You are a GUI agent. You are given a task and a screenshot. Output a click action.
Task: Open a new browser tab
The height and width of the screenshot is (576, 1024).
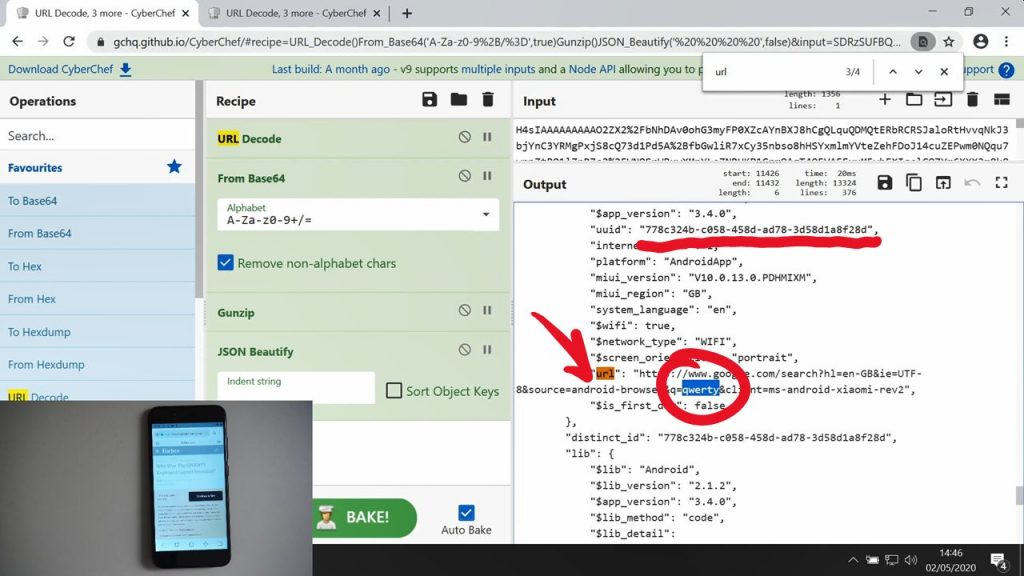coord(407,13)
